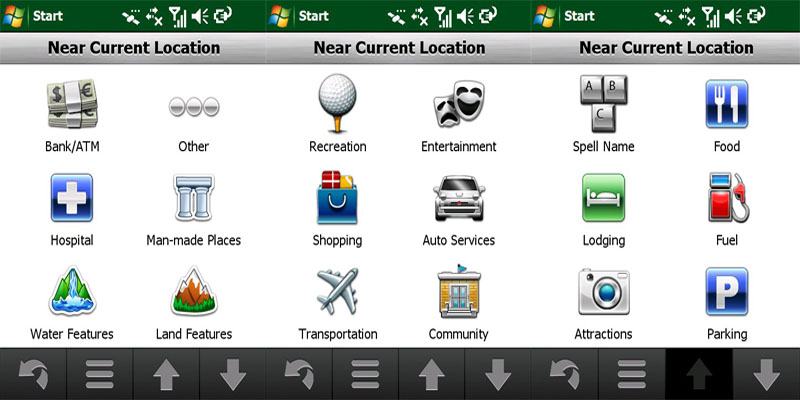
Task: Open the Fuel pump icon
Action: [729, 197]
